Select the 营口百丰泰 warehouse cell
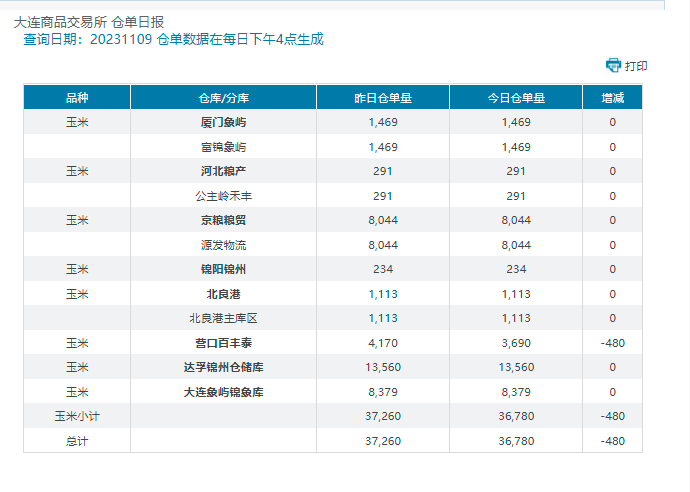The width and height of the screenshot is (690, 492). (x=224, y=343)
